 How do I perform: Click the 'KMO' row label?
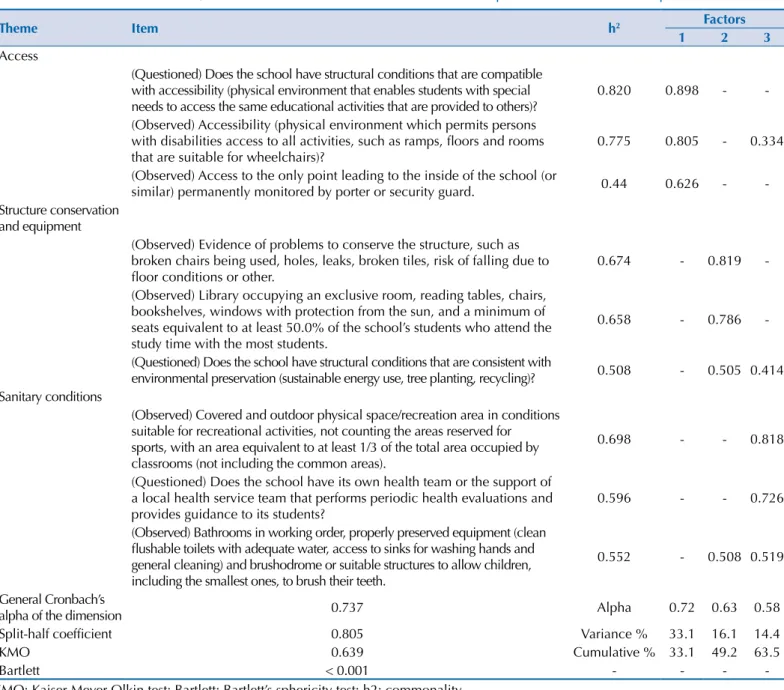click(15, 652)
